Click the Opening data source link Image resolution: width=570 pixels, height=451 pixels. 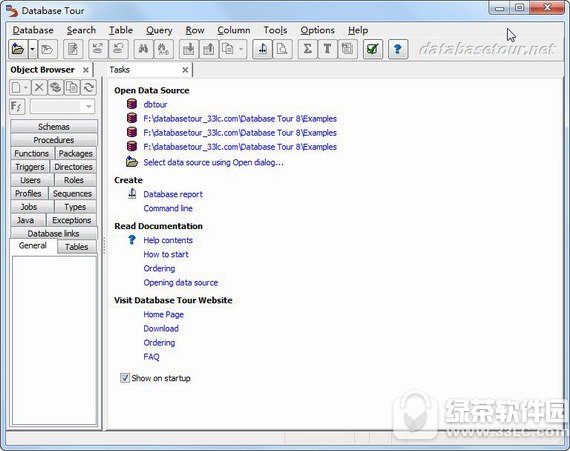(x=181, y=283)
